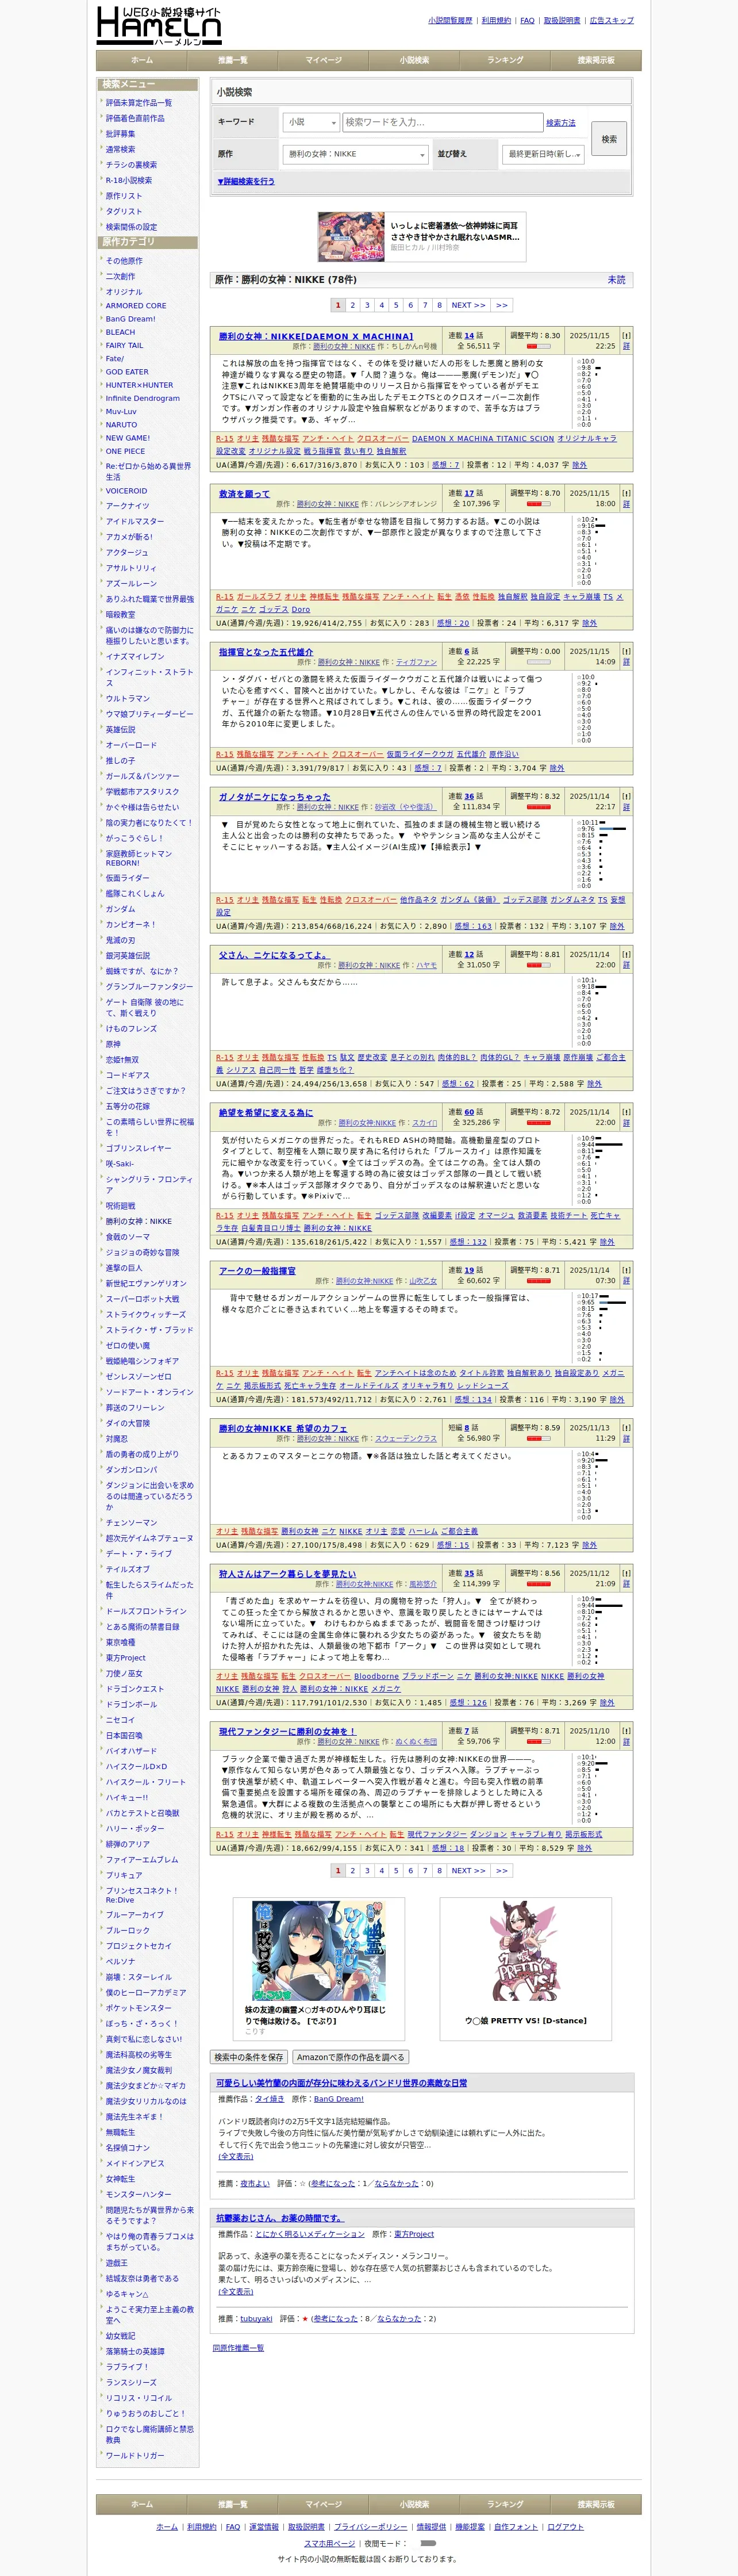Click the 検索 search button
Image resolution: width=738 pixels, height=2576 pixels.
pos(609,139)
